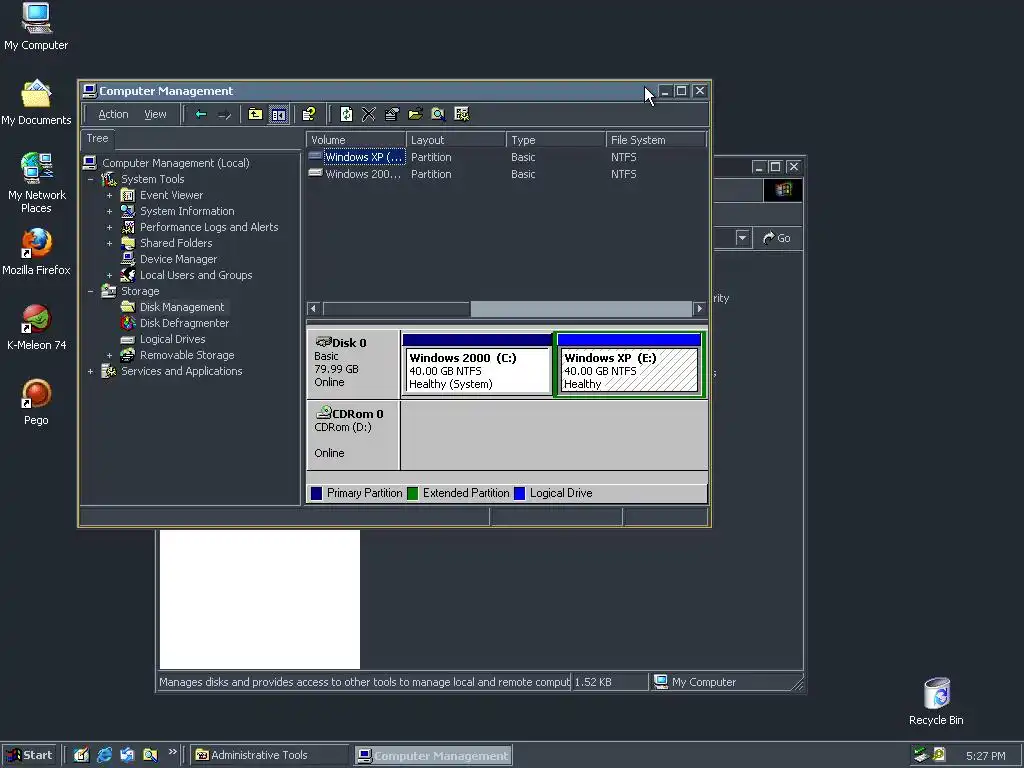The width and height of the screenshot is (1024, 768).
Task: Open the K-Meleon 74 desktop icon
Action: click(x=36, y=328)
